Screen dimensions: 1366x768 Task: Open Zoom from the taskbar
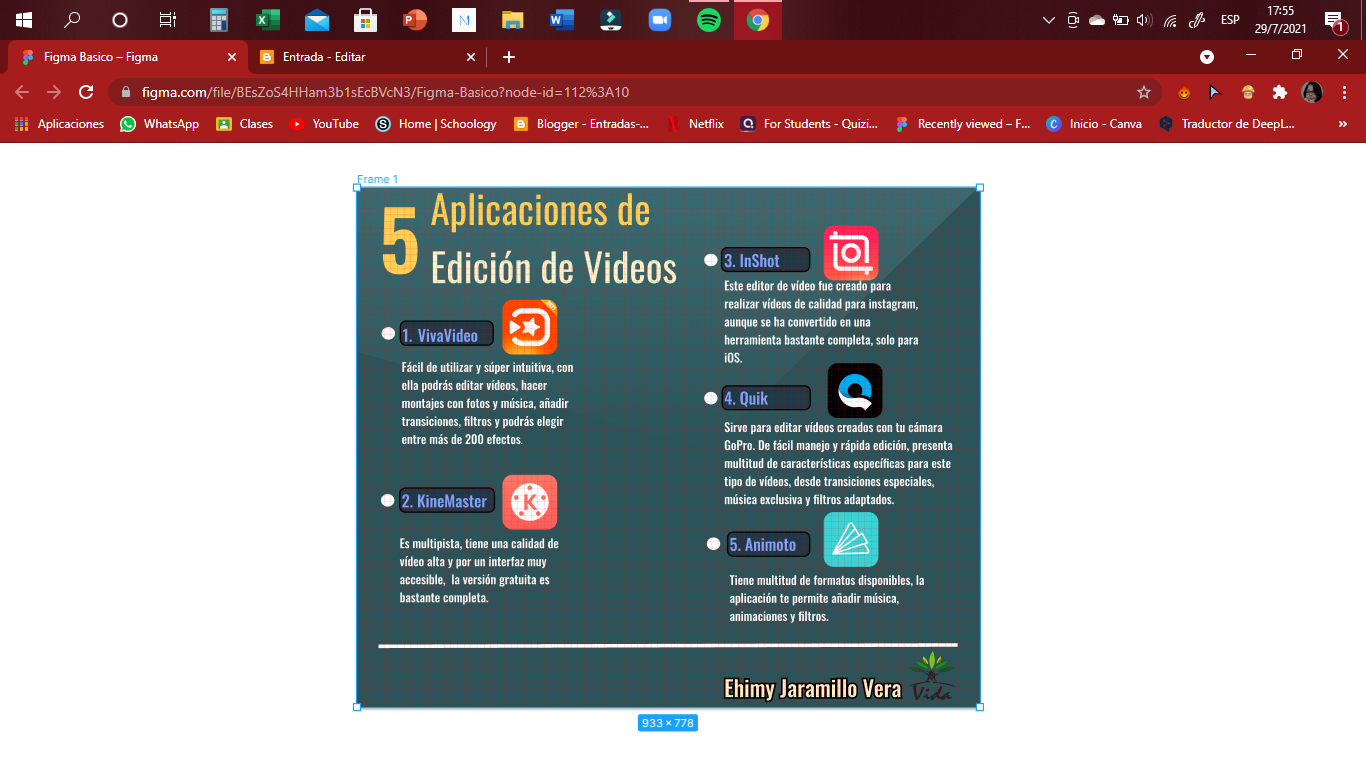pos(659,19)
